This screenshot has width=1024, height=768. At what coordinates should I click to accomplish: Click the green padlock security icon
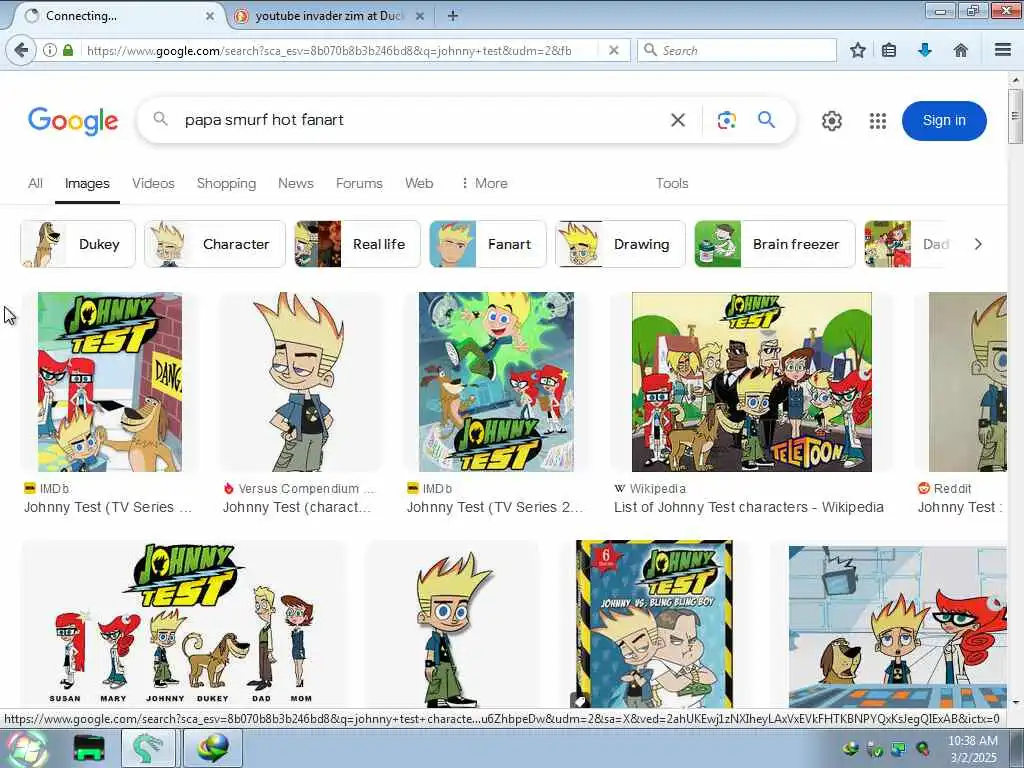68,50
